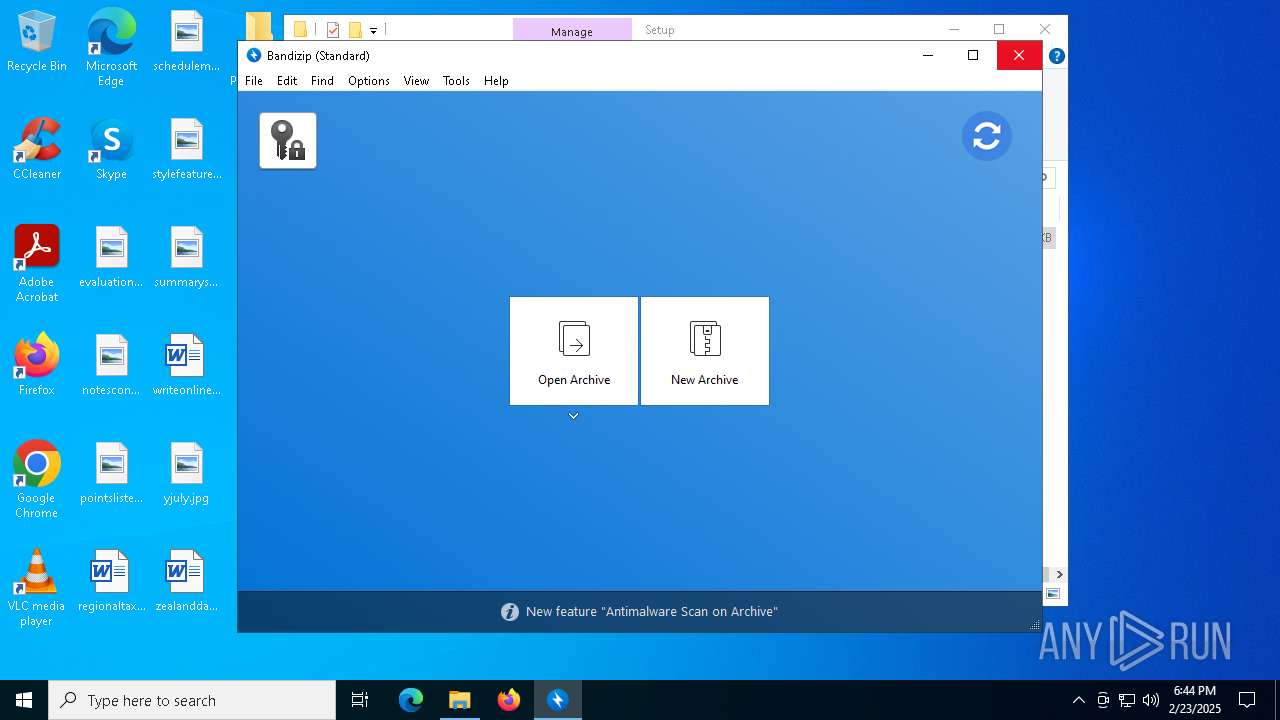Click the Bandizip logo in title bar
The image size is (1280, 720).
[x=254, y=56]
